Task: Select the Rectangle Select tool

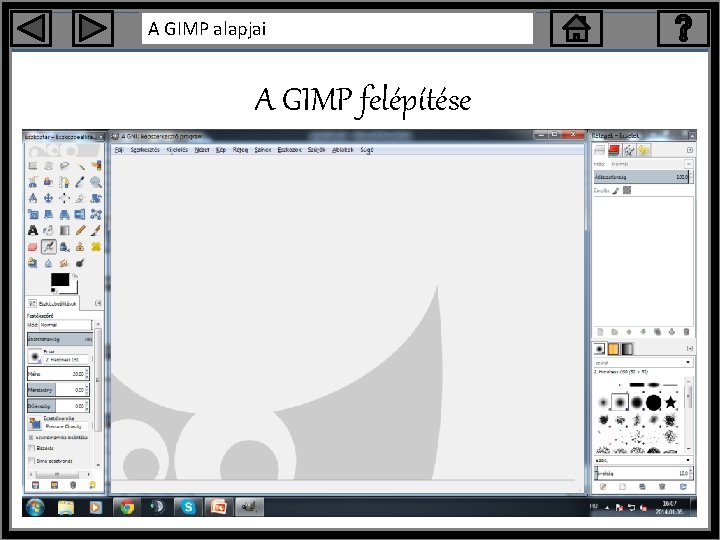Action: point(33,166)
